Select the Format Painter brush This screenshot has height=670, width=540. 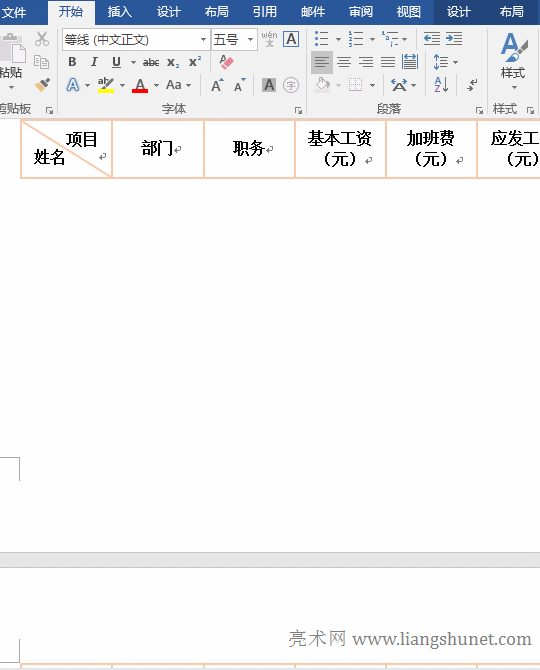pyautogui.click(x=42, y=85)
